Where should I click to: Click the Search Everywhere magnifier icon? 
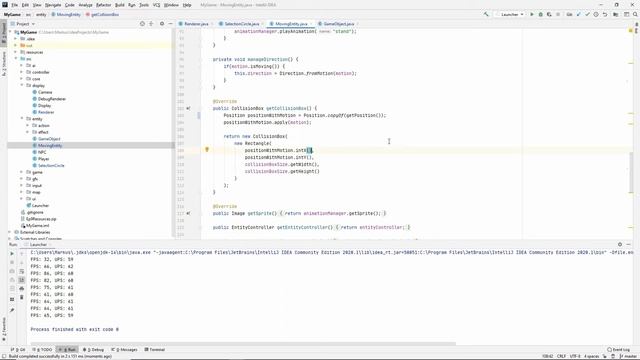point(635,14)
